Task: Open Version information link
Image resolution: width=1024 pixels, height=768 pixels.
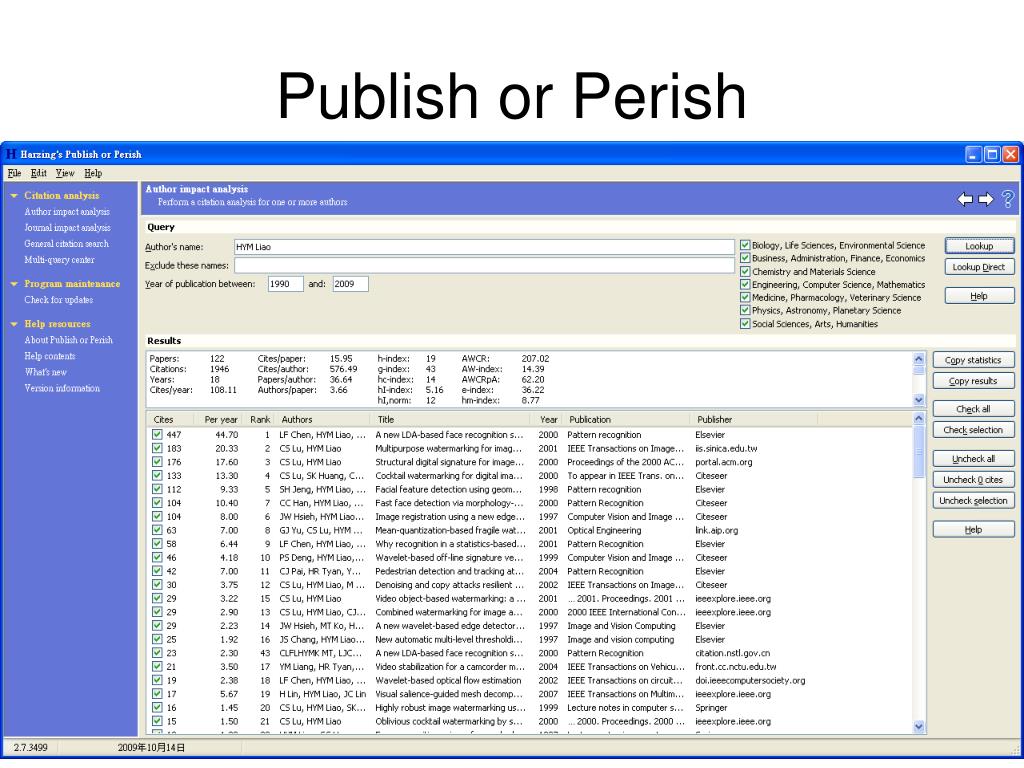Action: (x=62, y=388)
